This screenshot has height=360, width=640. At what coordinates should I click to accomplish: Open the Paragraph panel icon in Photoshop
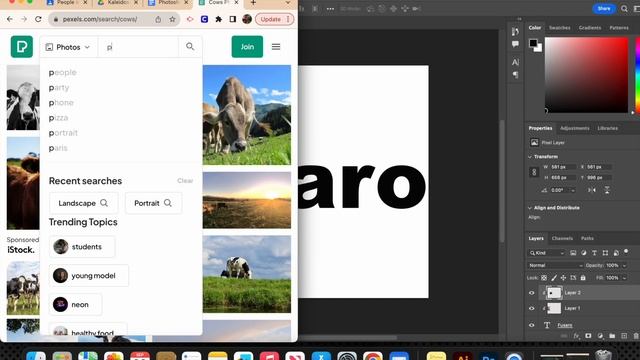coord(515,75)
